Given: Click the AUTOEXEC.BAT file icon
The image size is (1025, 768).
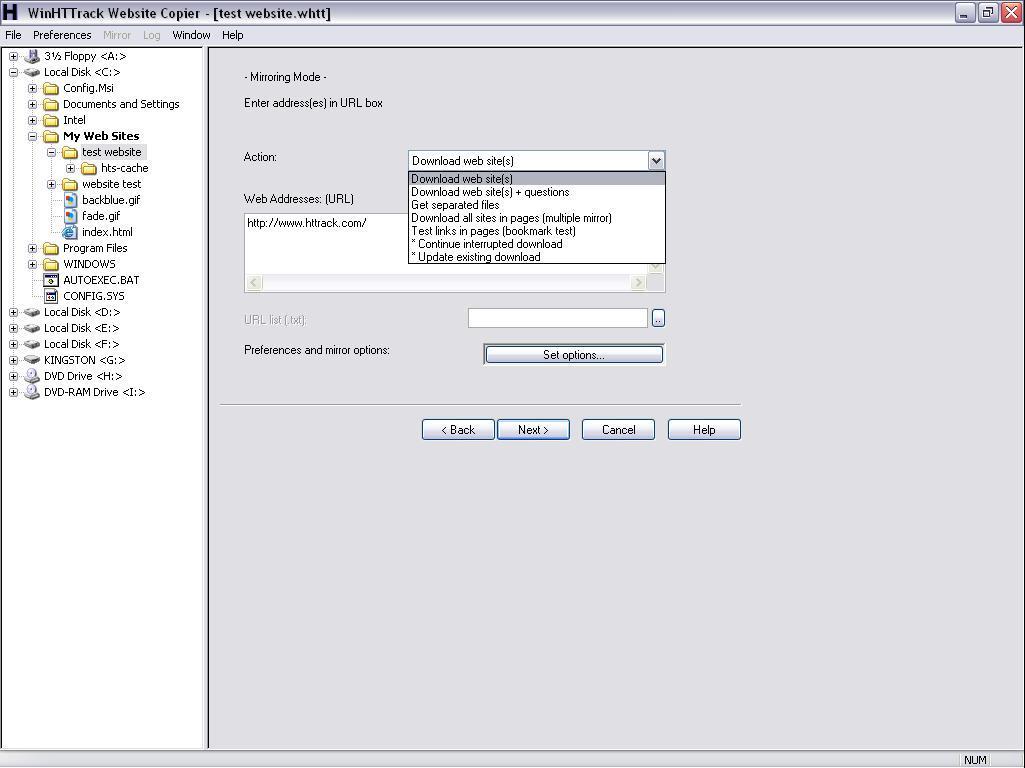Looking at the screenshot, I should pyautogui.click(x=52, y=280).
